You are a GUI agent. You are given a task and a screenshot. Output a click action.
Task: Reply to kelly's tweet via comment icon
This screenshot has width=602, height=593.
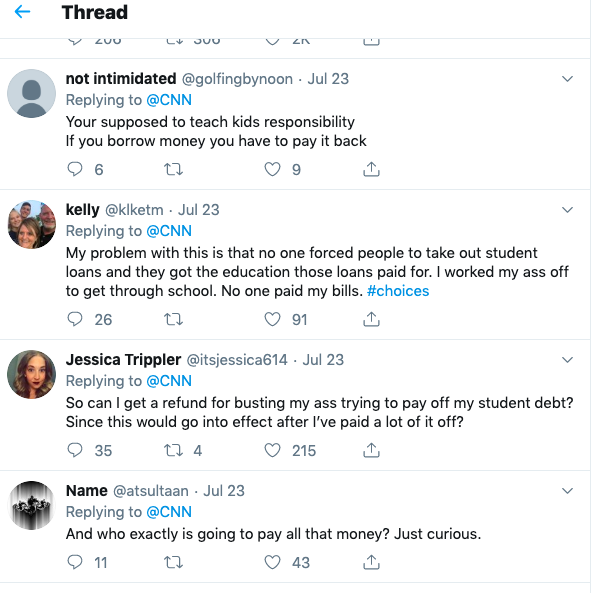[x=74, y=320]
